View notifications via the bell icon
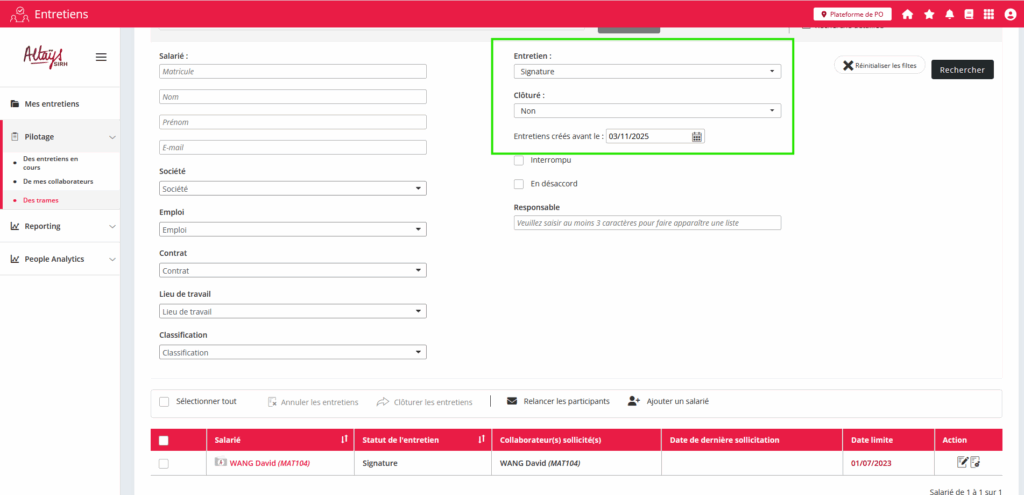1024x495 pixels. pyautogui.click(x=949, y=14)
